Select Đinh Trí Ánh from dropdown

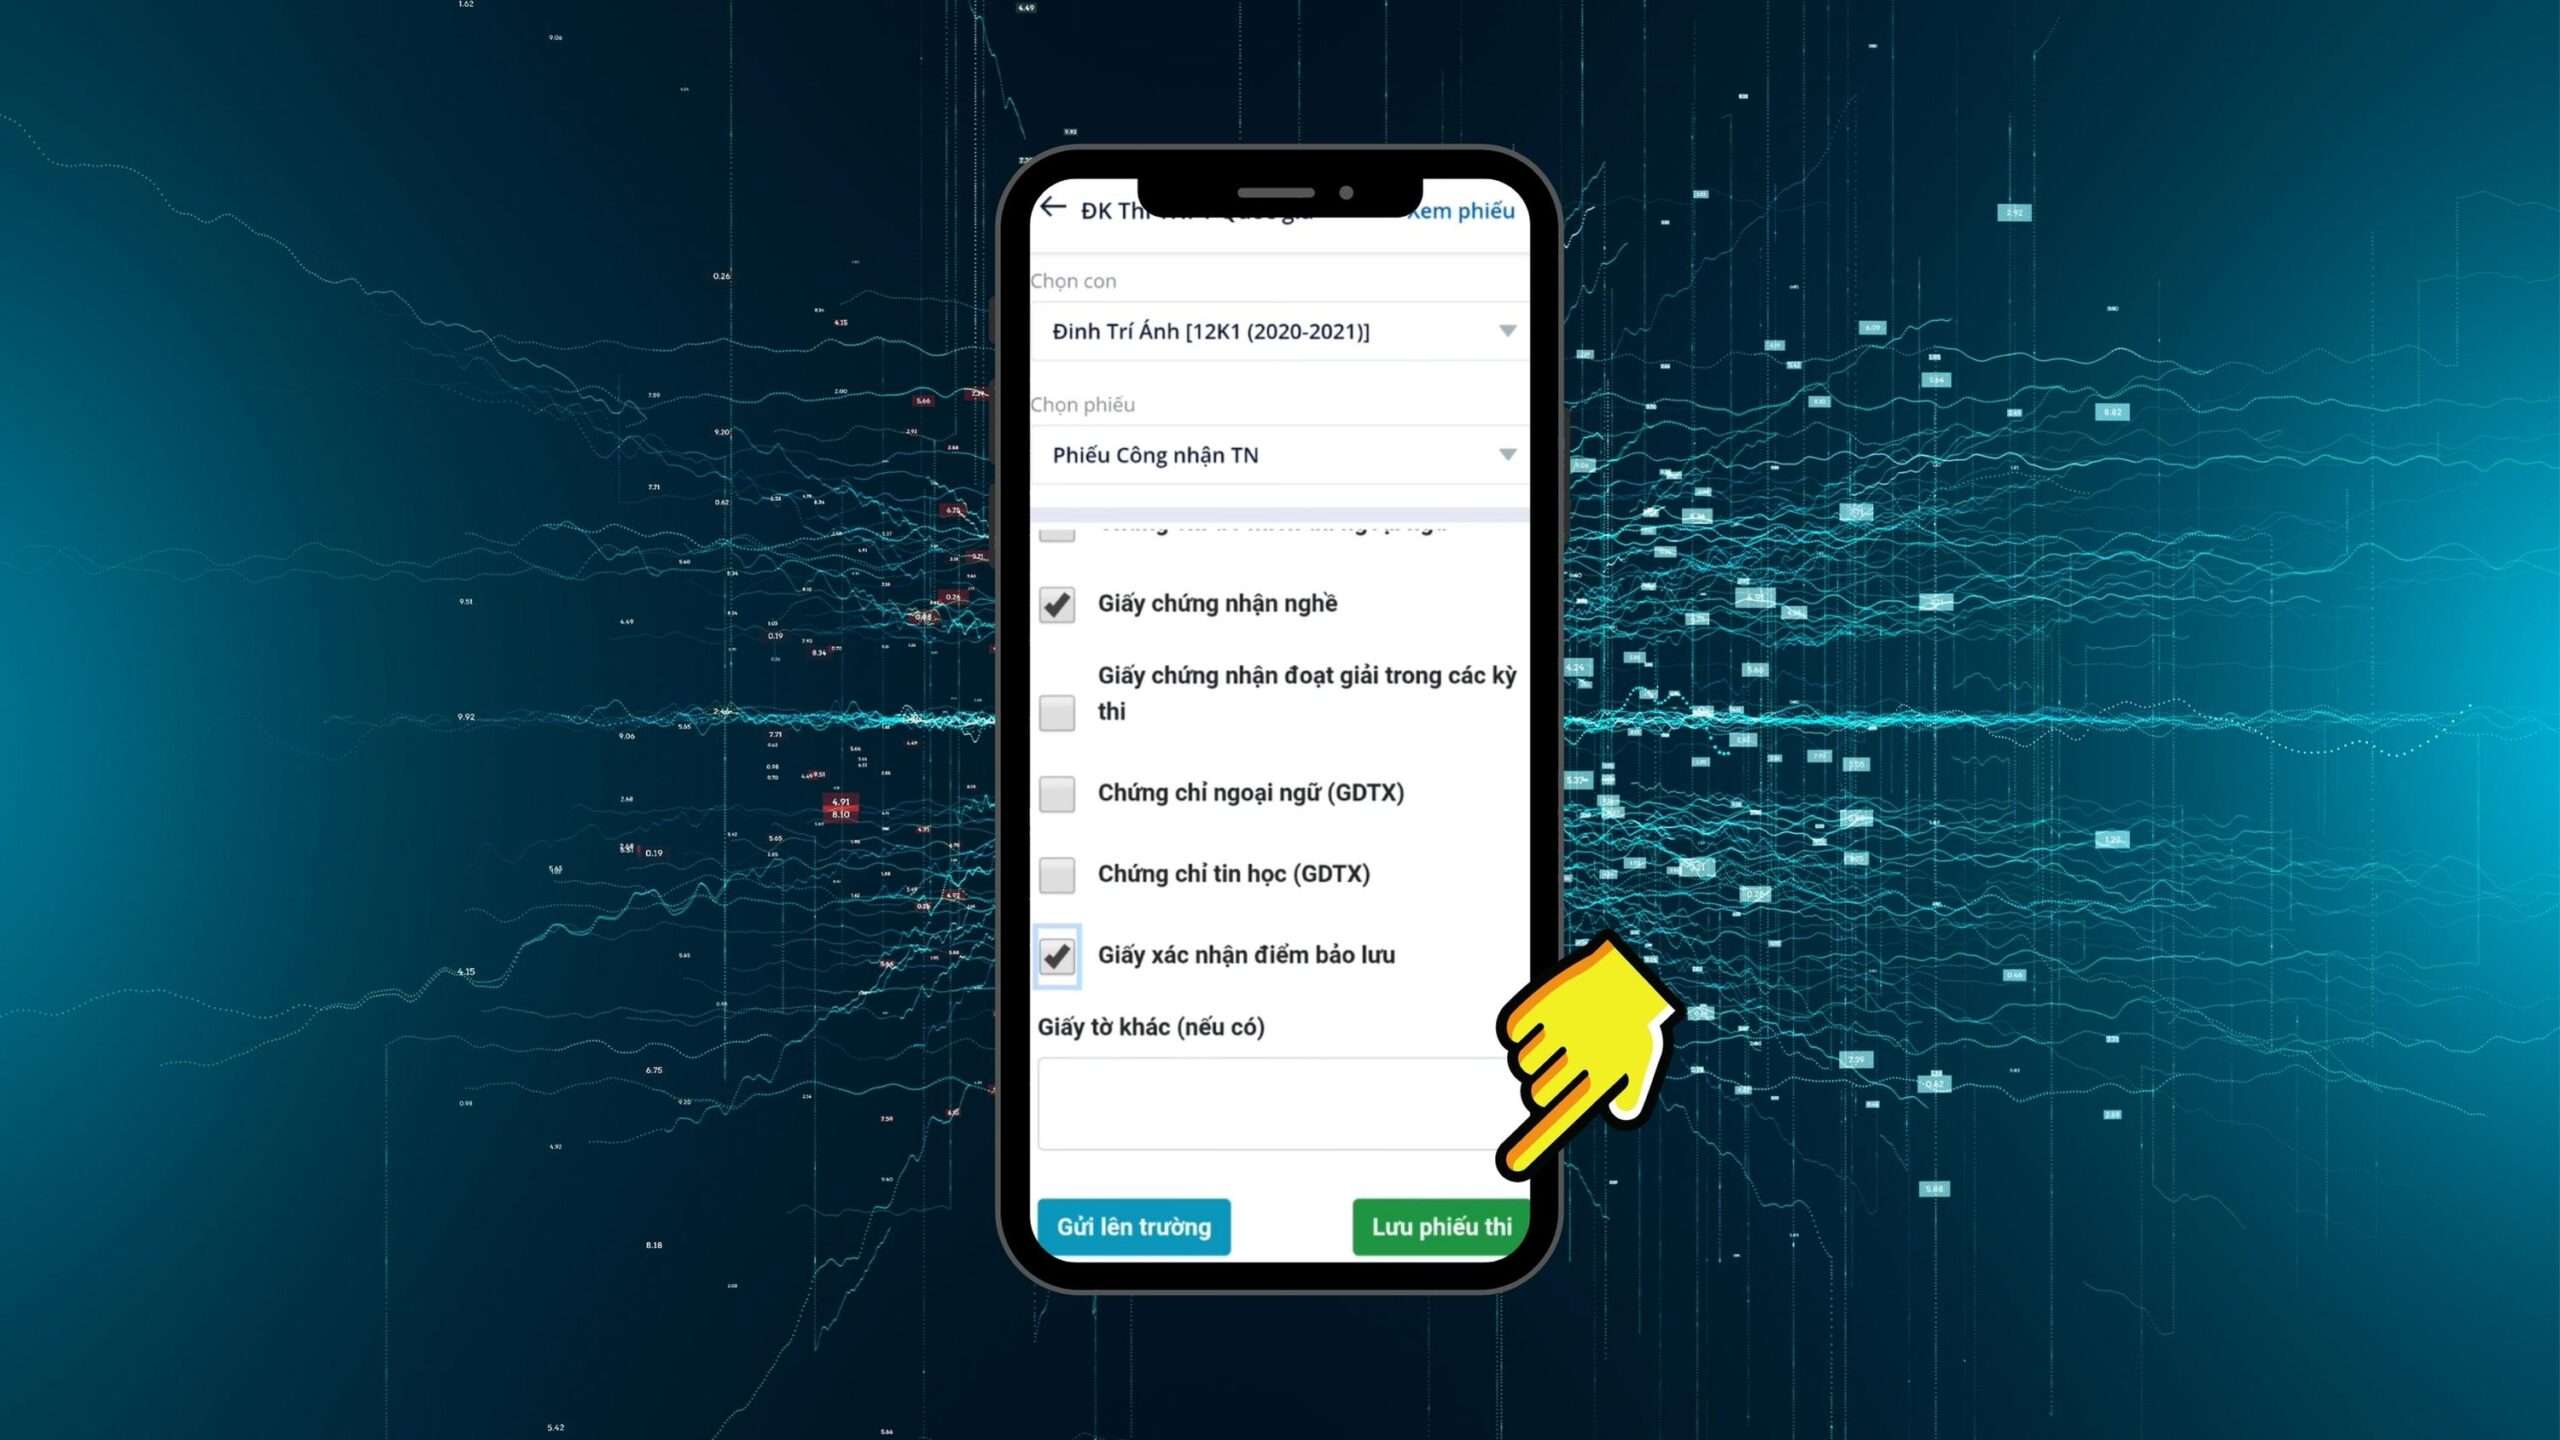(x=1280, y=331)
